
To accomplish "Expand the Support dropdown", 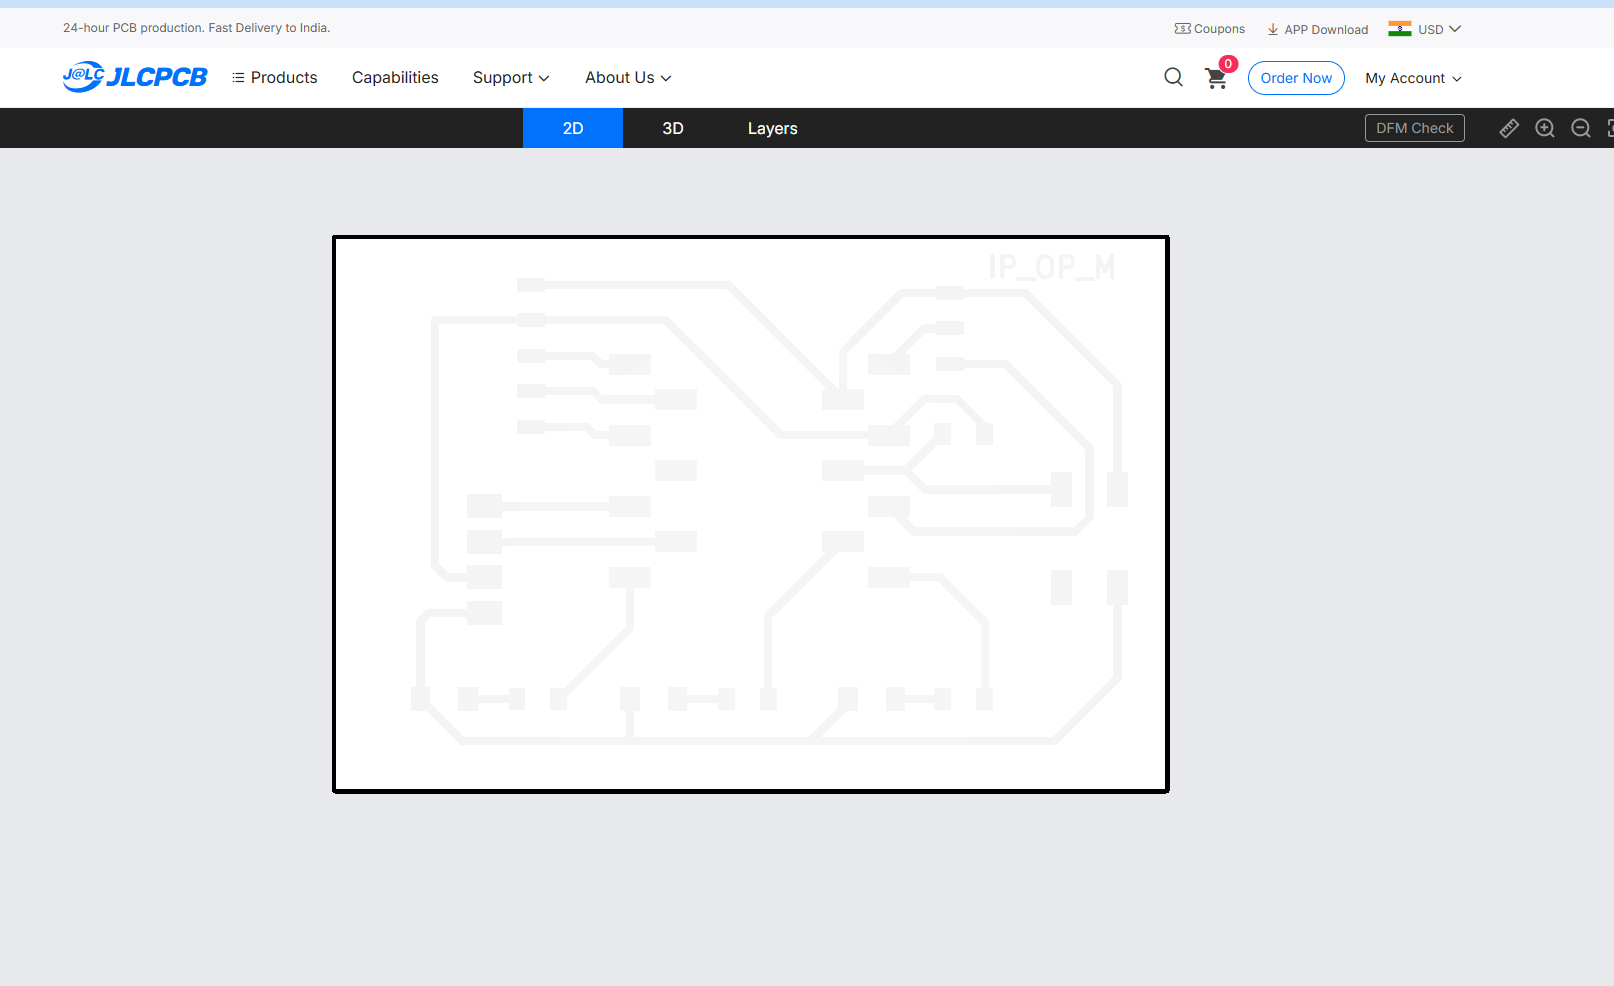I will 511,77.
